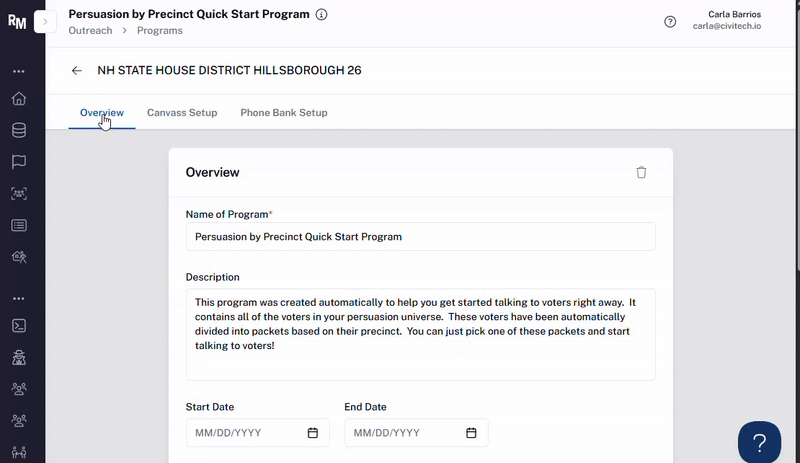Show program info icon beside title
The height and width of the screenshot is (463, 800).
point(321,14)
